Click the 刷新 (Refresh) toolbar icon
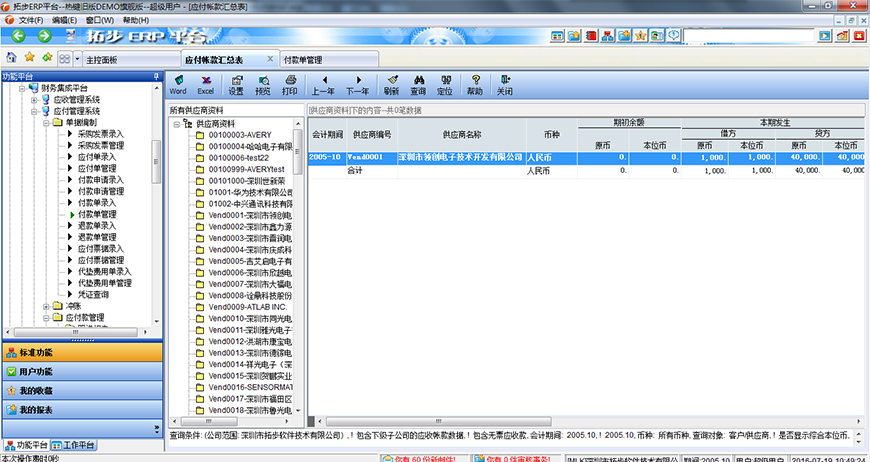 [x=391, y=84]
